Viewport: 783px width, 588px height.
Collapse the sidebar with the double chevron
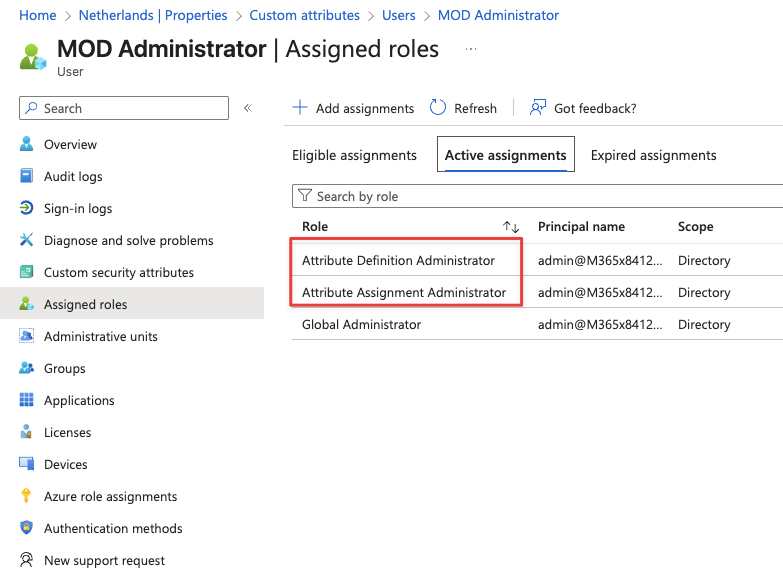(x=248, y=108)
